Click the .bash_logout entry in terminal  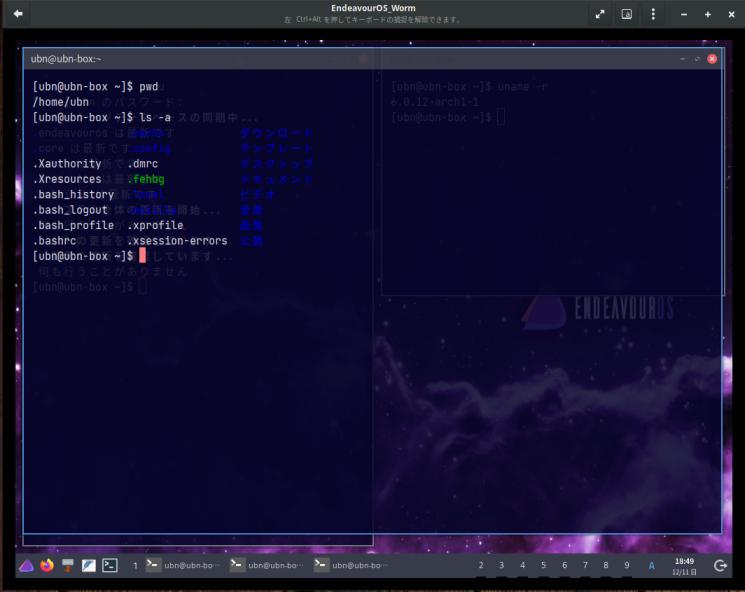coord(70,210)
